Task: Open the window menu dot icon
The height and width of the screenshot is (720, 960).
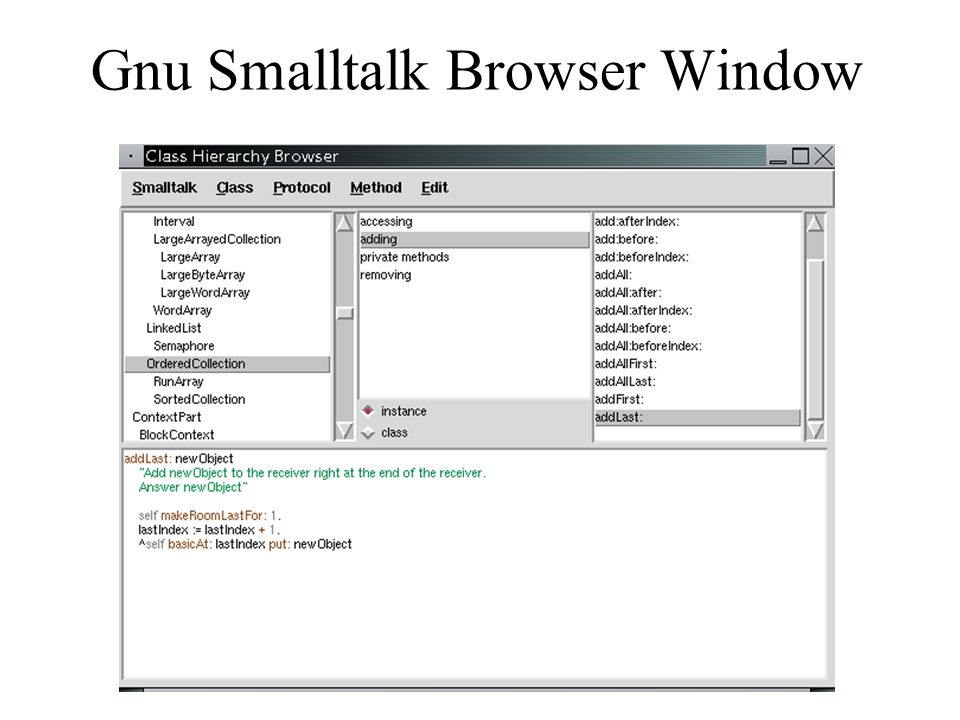Action: (x=131, y=156)
